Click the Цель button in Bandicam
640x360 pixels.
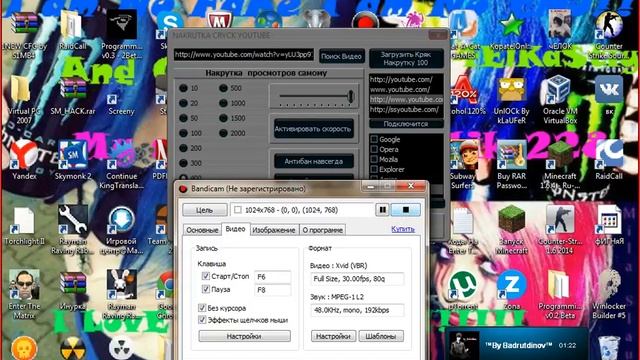tap(204, 210)
